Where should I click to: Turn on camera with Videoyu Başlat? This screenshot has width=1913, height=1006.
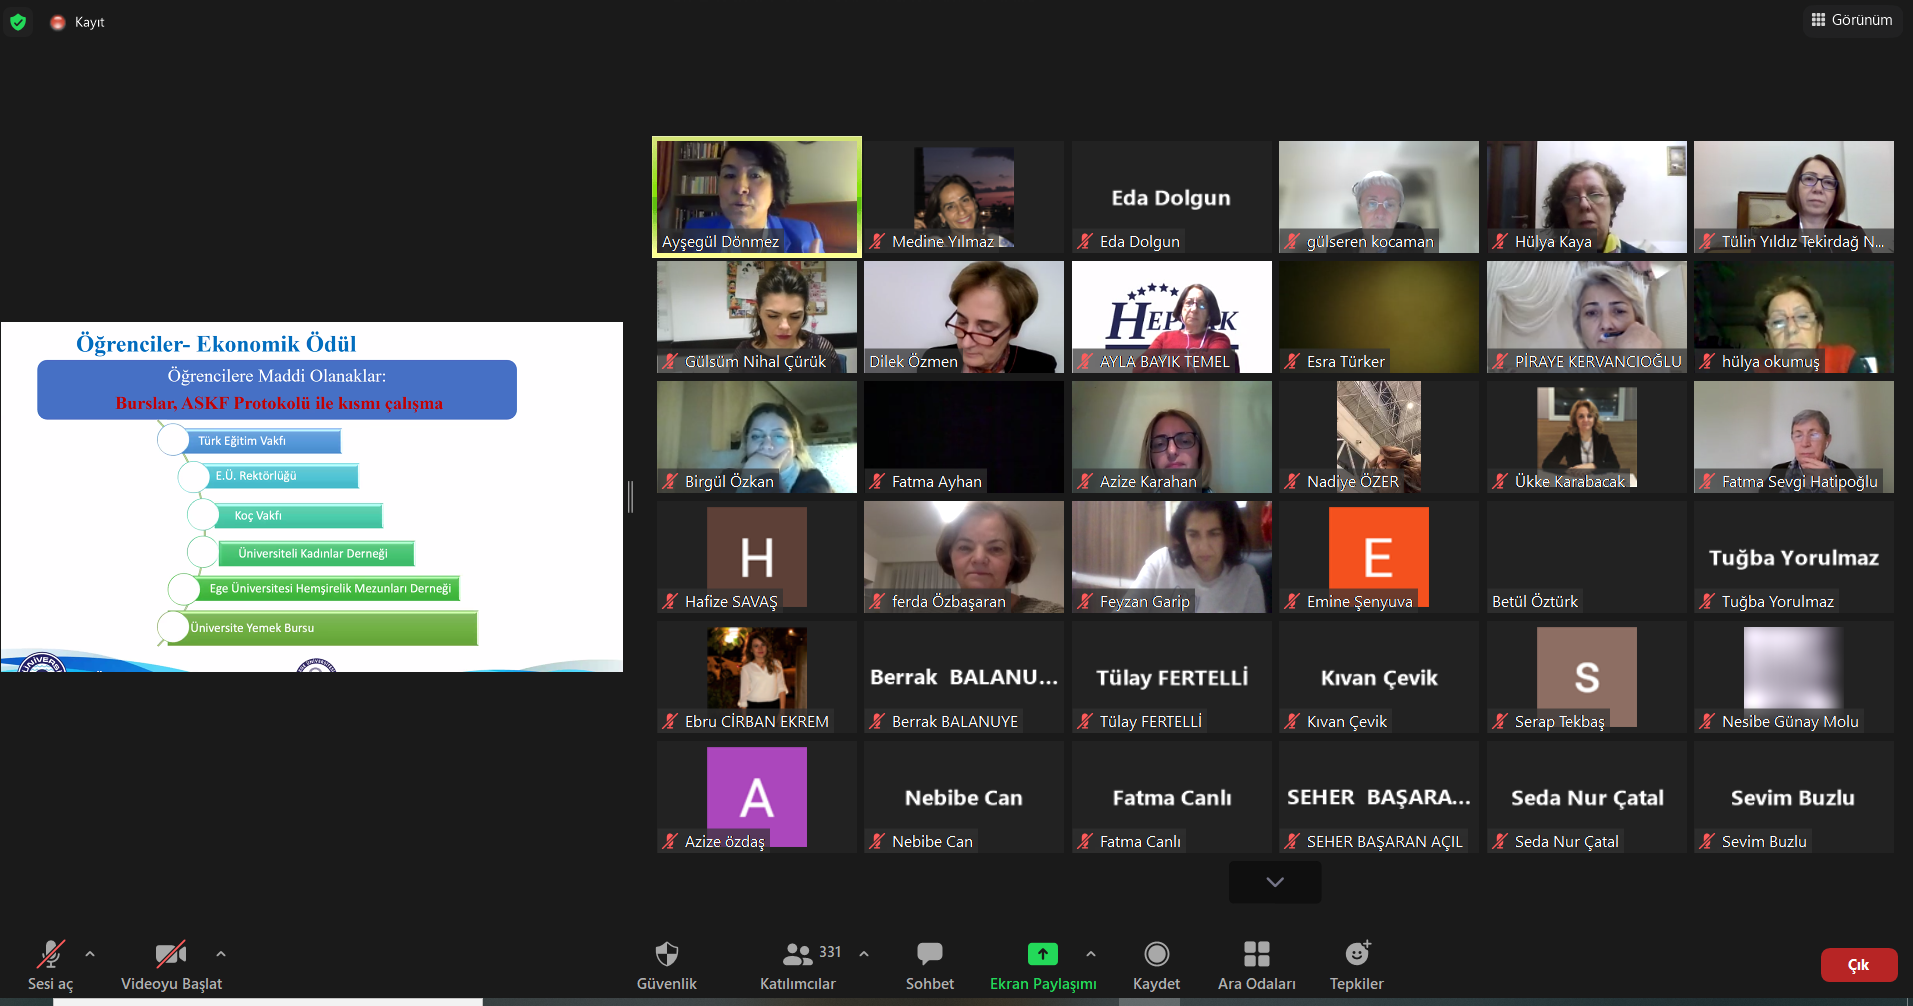click(171, 955)
